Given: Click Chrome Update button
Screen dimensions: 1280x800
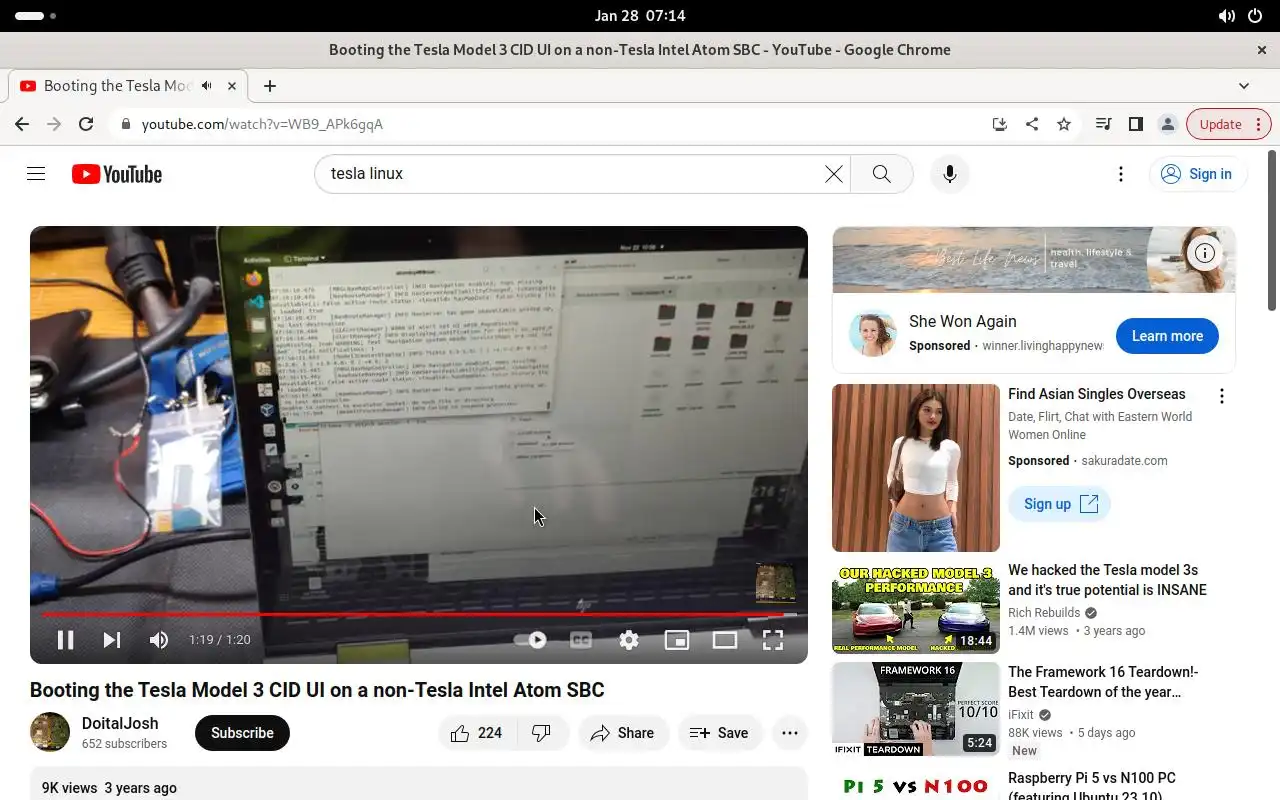Looking at the screenshot, I should (1229, 124).
